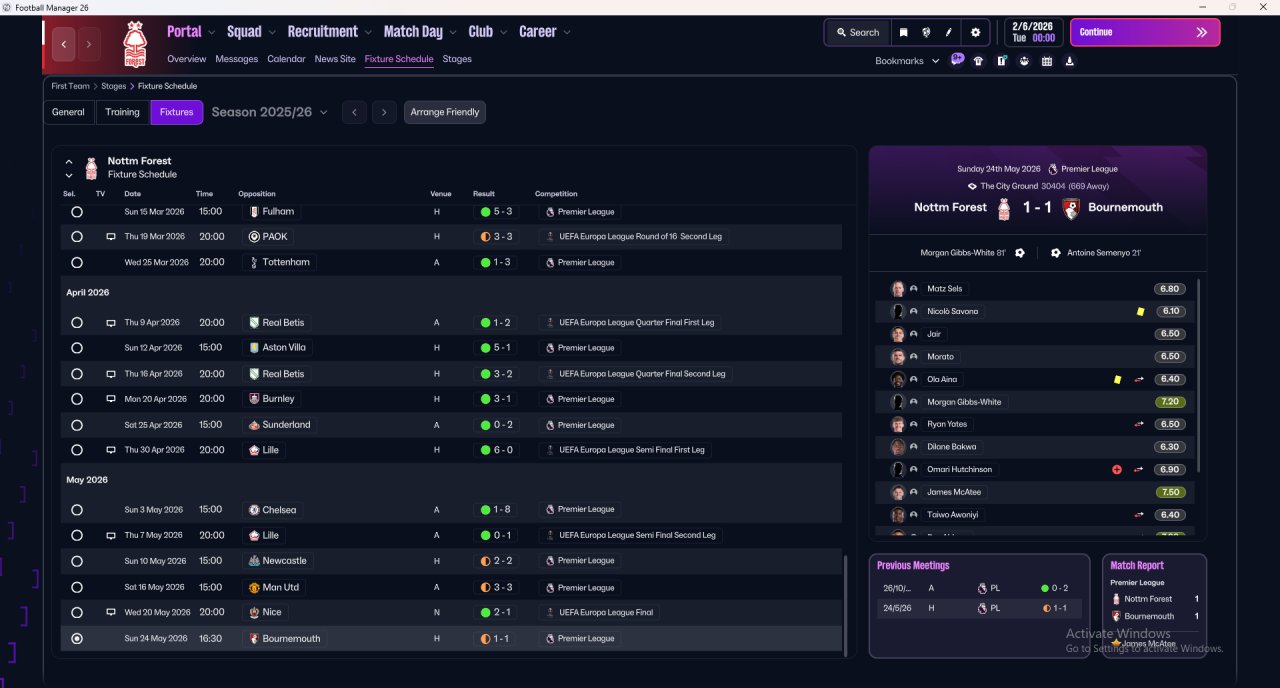This screenshot has width=1280, height=688.
Task: Click the pencil edit icon in toolbar
Action: (x=949, y=32)
